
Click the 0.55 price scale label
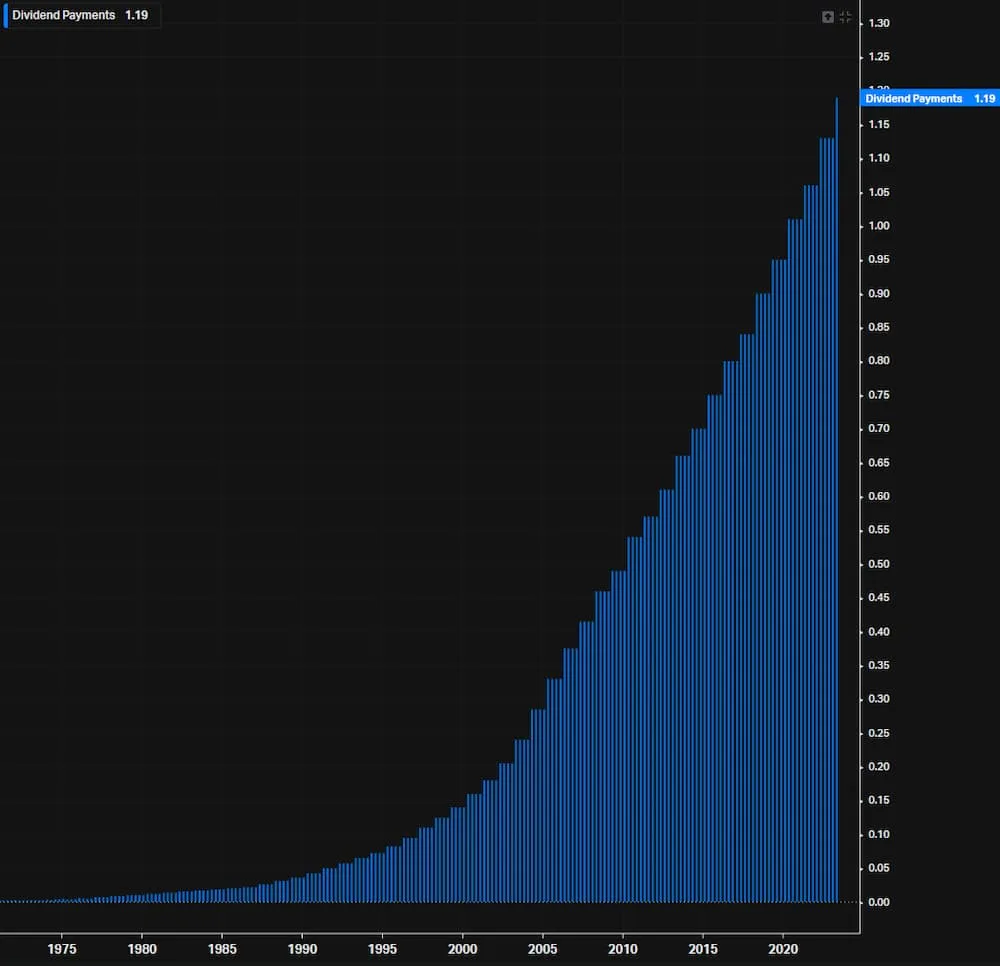pyautogui.click(x=879, y=530)
